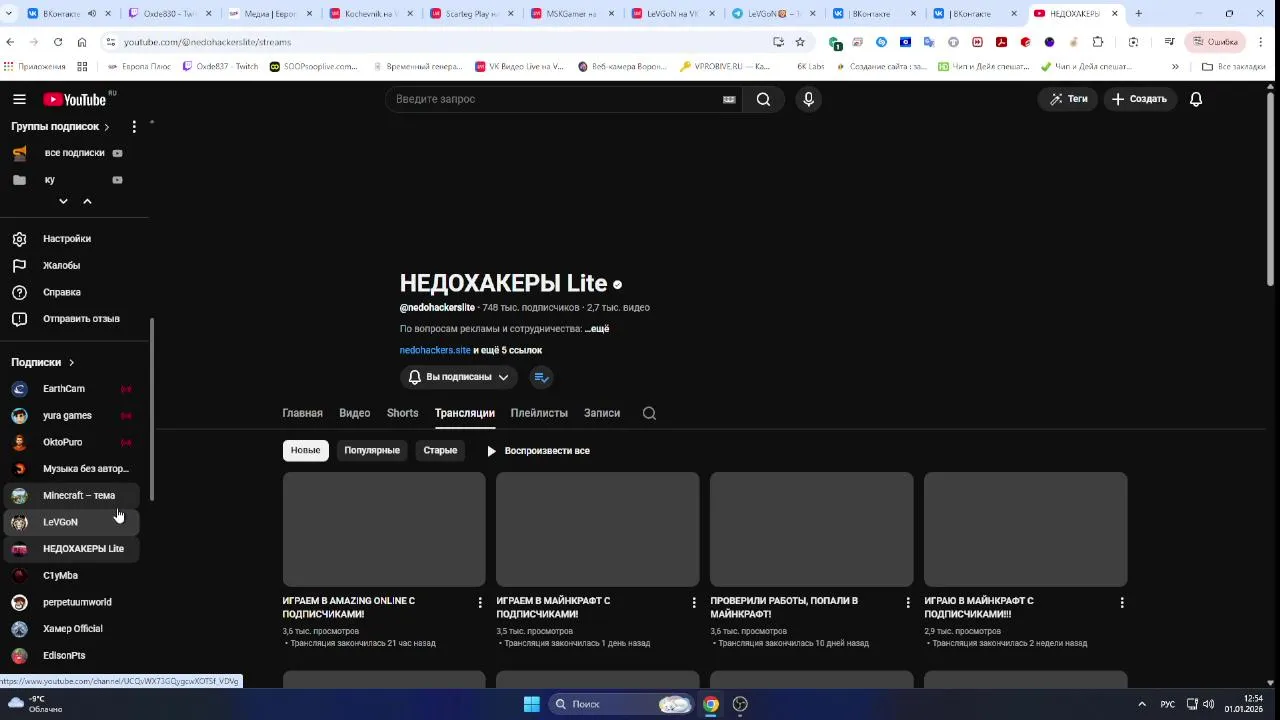Viewport: 1280px width, 720px height.
Task: Open the ПРОВЕРИЛИ РАБОТЫ stream title
Action: pos(784,607)
